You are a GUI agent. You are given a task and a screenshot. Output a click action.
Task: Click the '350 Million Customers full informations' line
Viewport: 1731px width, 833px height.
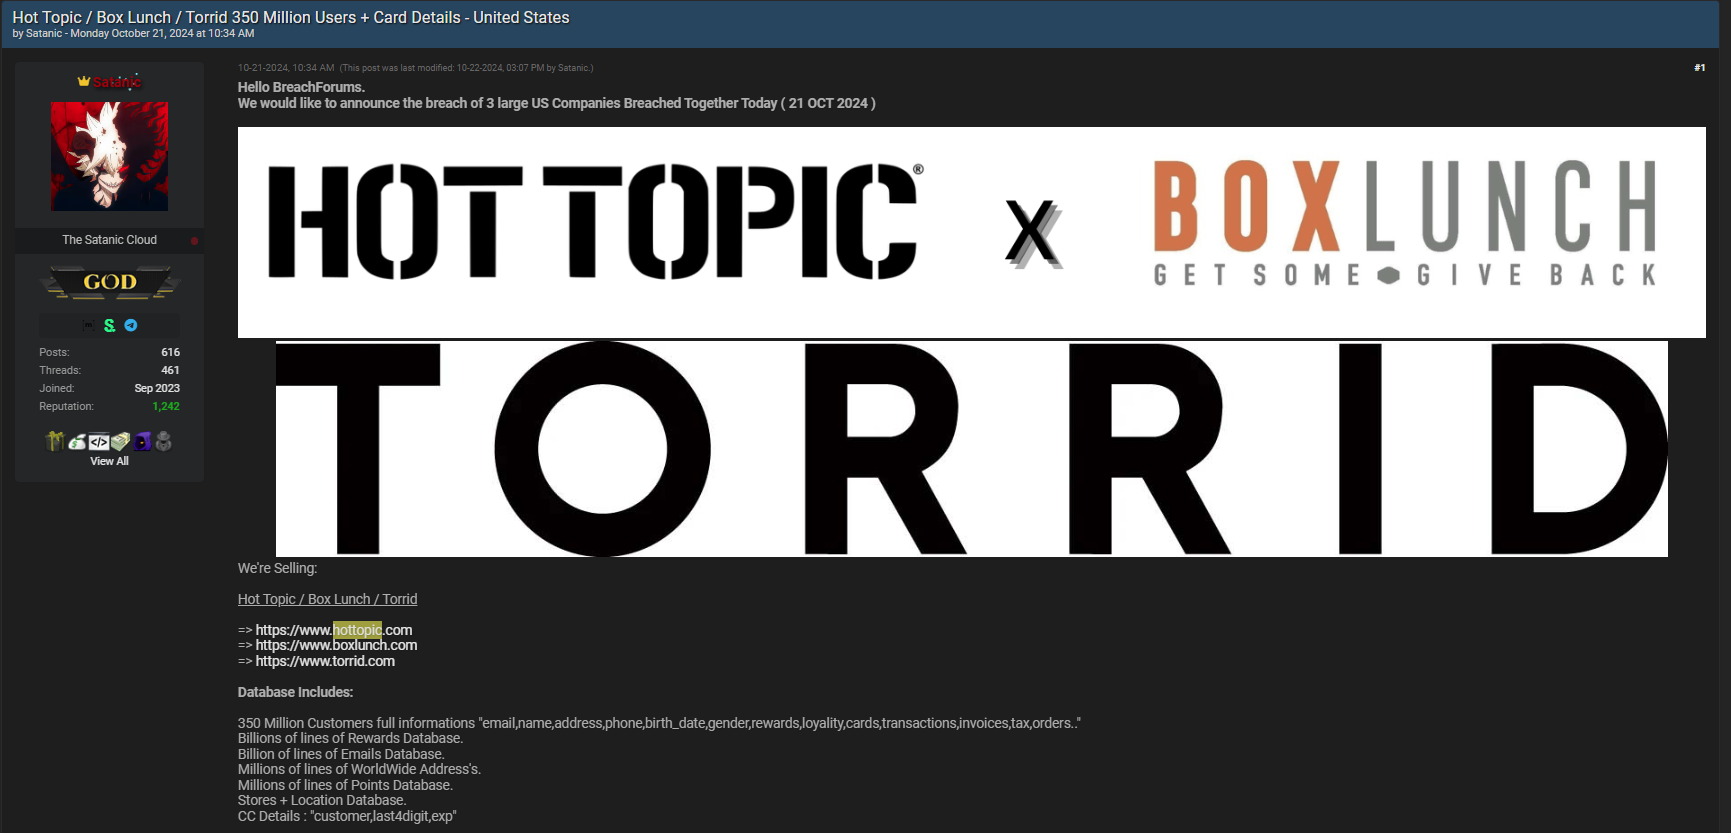click(659, 723)
